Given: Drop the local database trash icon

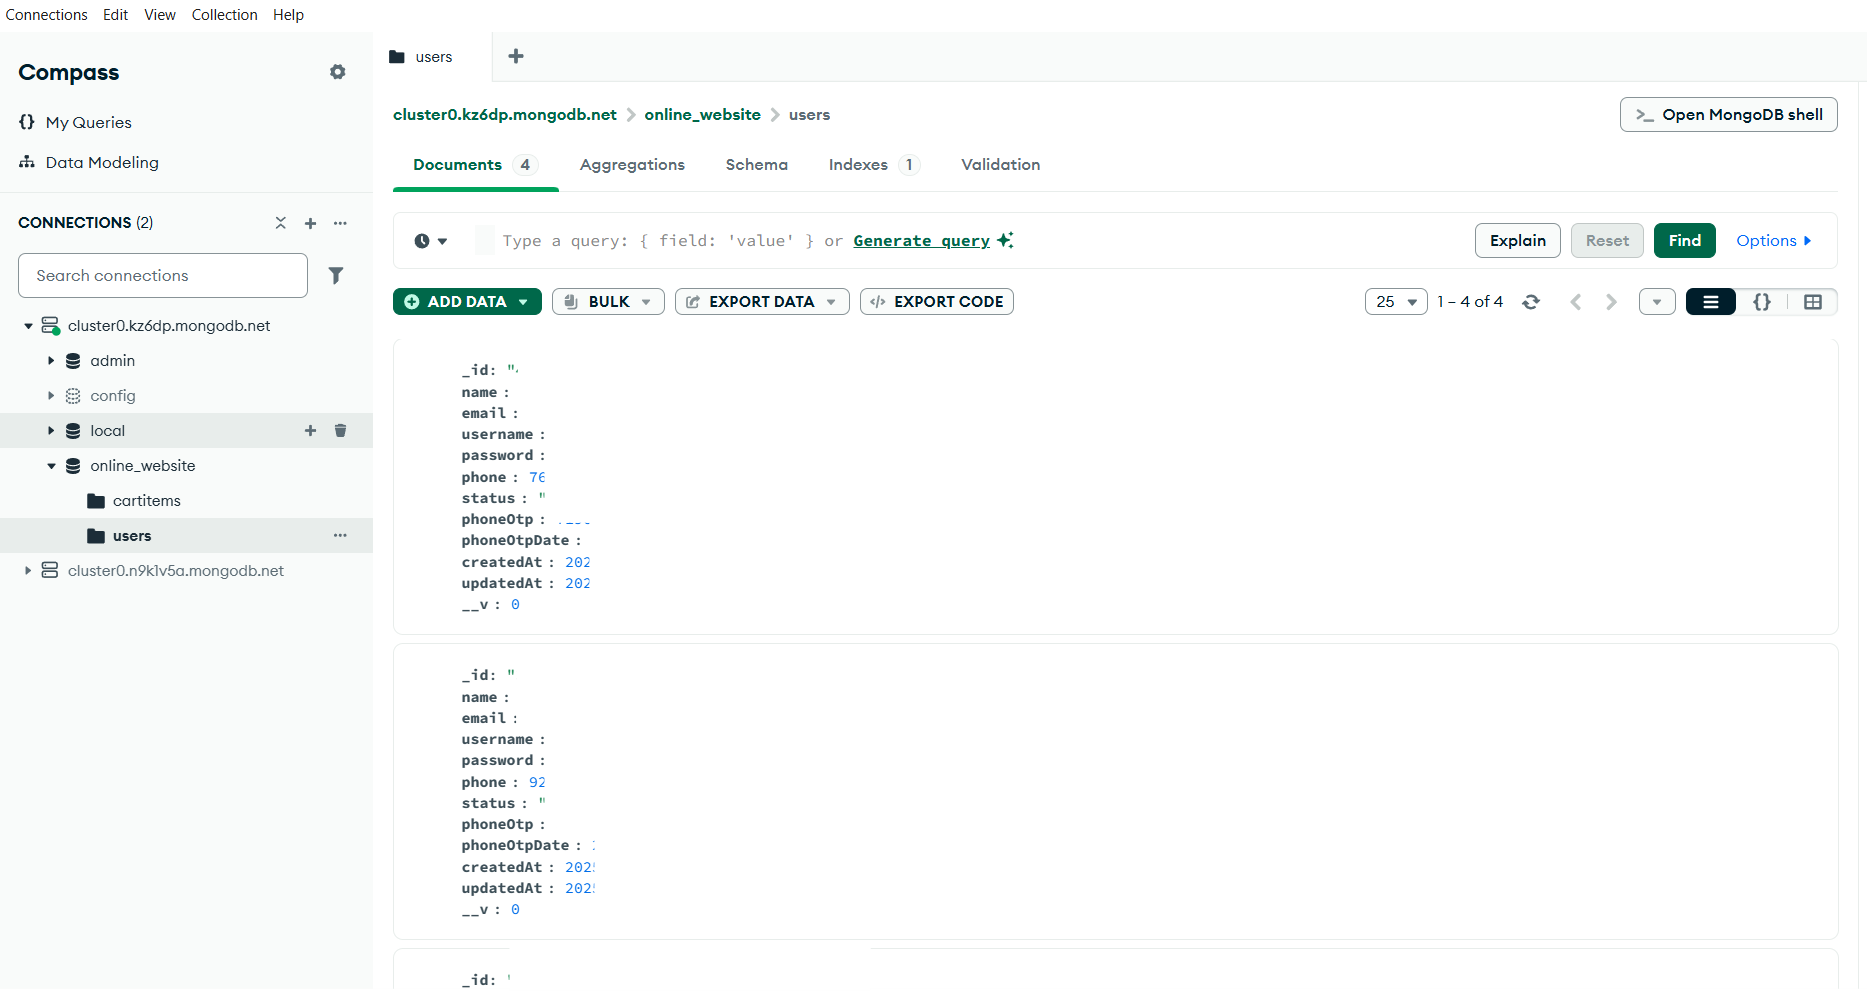Looking at the screenshot, I should coord(340,430).
